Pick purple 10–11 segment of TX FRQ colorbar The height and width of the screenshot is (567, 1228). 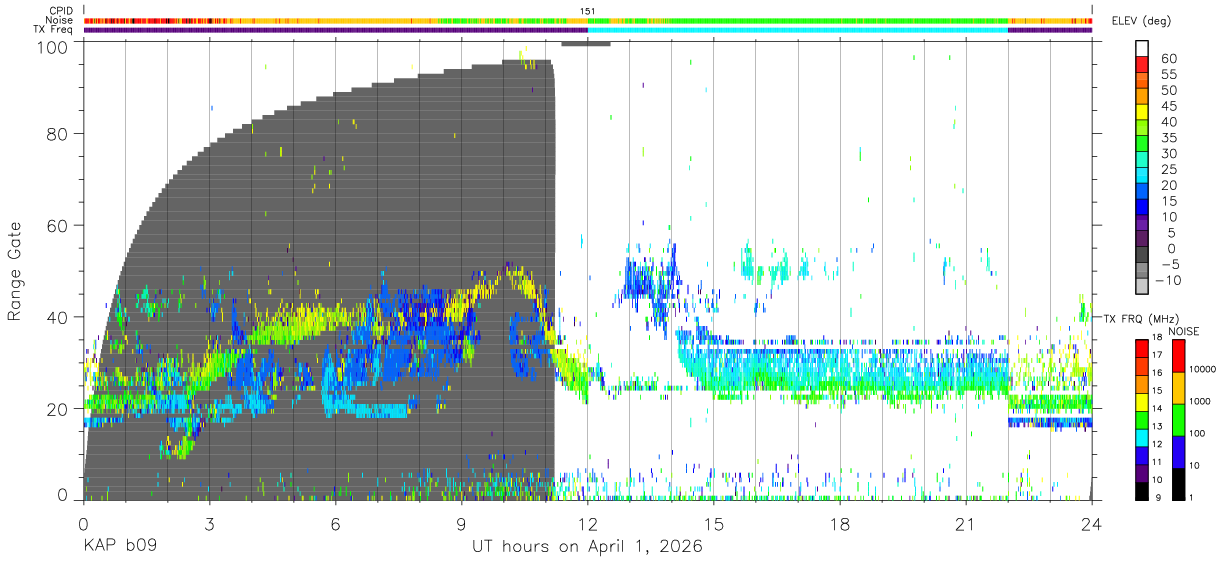point(1142,472)
